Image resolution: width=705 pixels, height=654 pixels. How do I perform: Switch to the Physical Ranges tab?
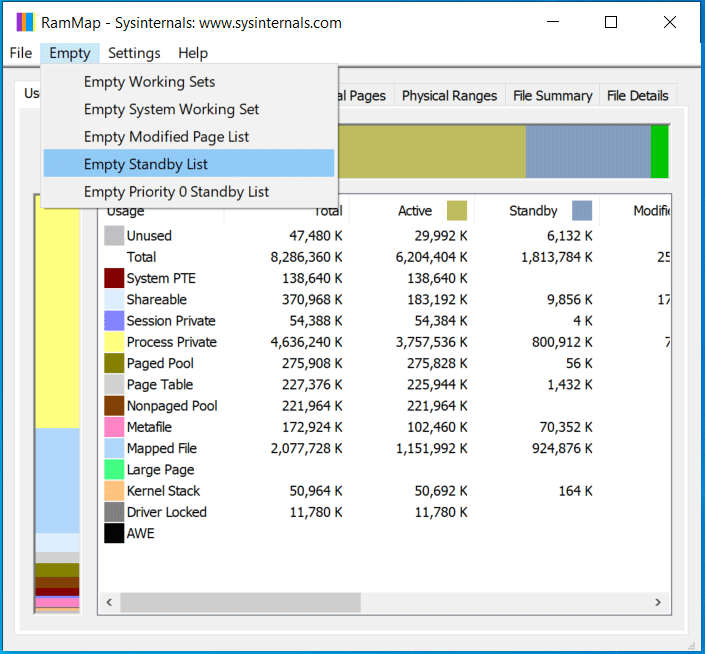point(449,96)
